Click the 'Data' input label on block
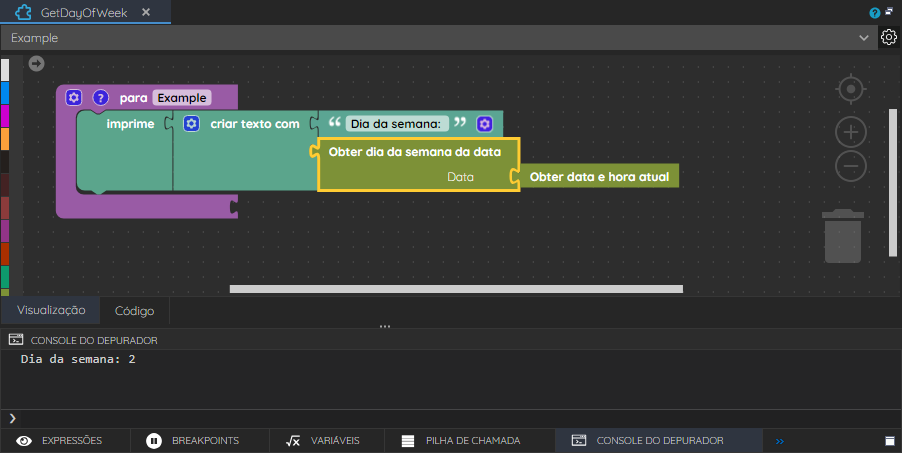Screen dimensions: 902x453 460,177
